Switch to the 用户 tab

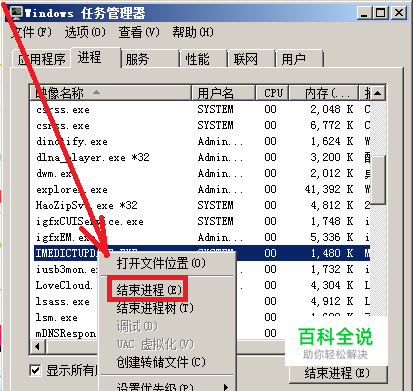[x=299, y=59]
